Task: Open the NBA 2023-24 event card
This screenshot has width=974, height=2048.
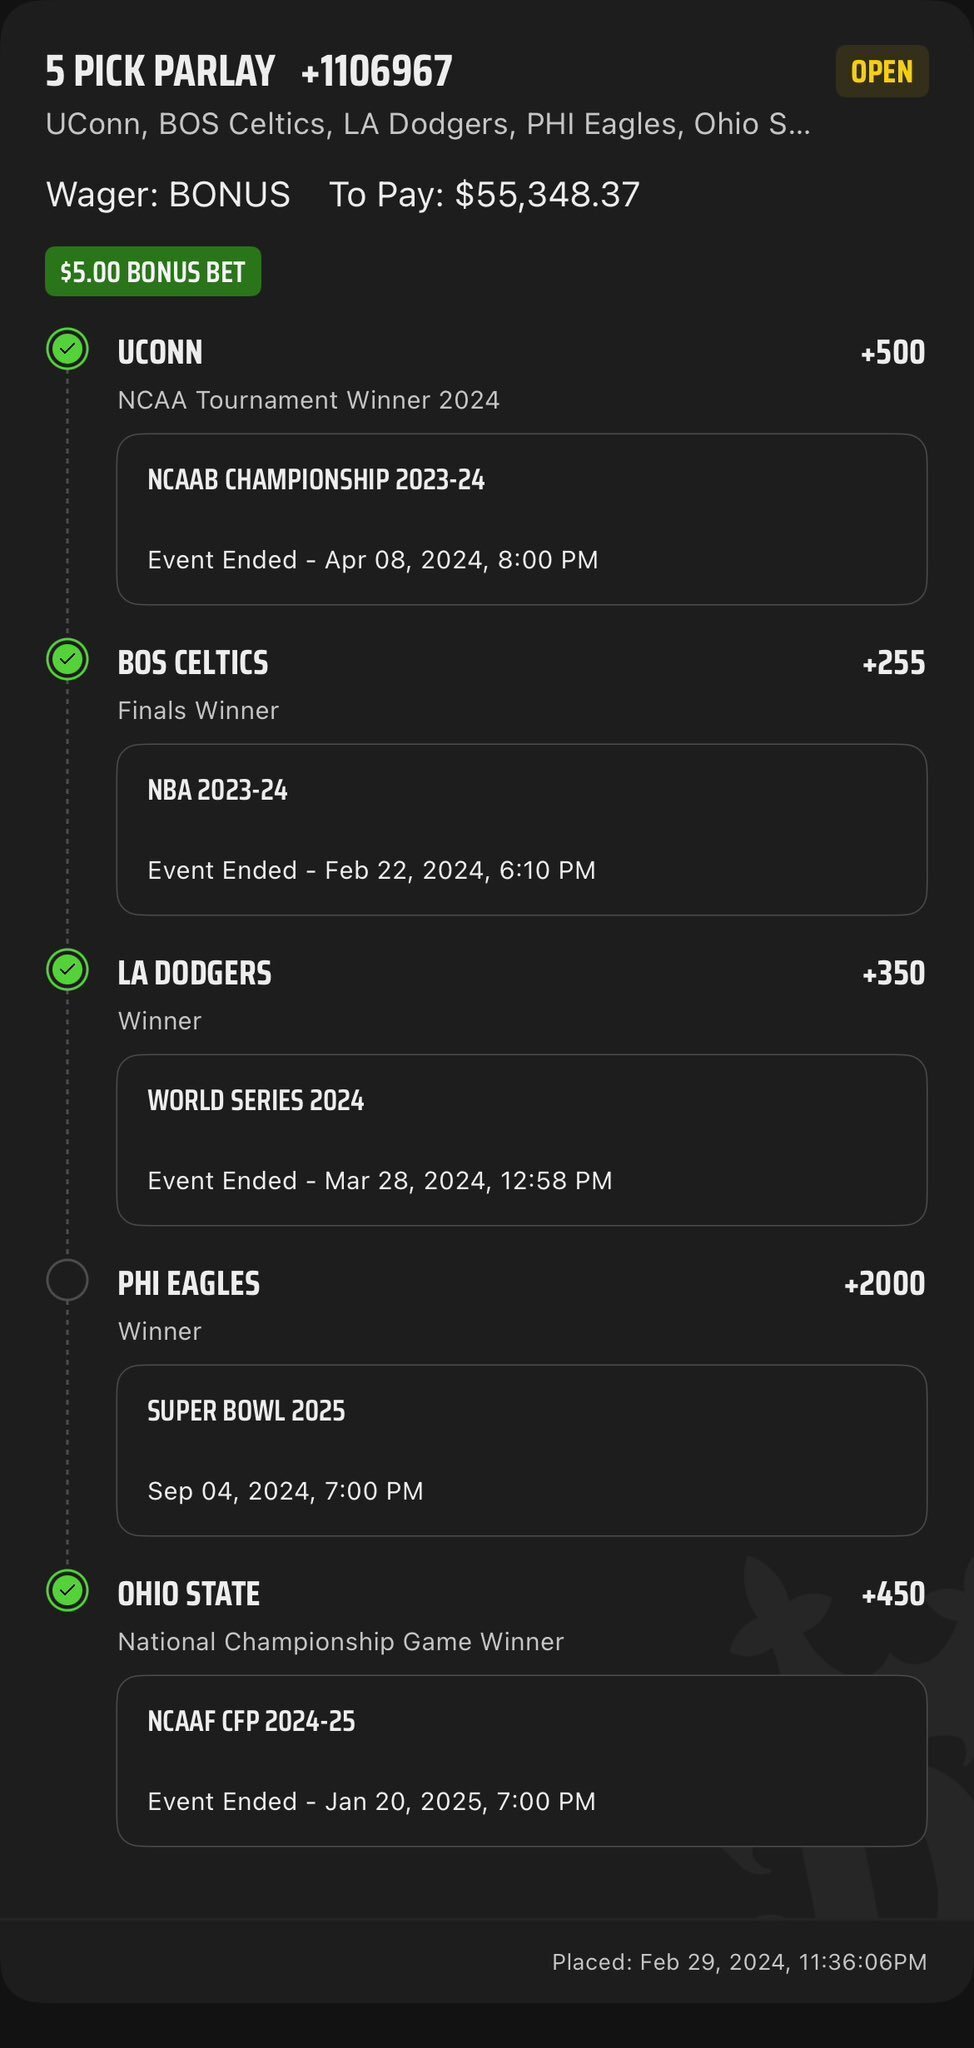Action: click(x=521, y=829)
